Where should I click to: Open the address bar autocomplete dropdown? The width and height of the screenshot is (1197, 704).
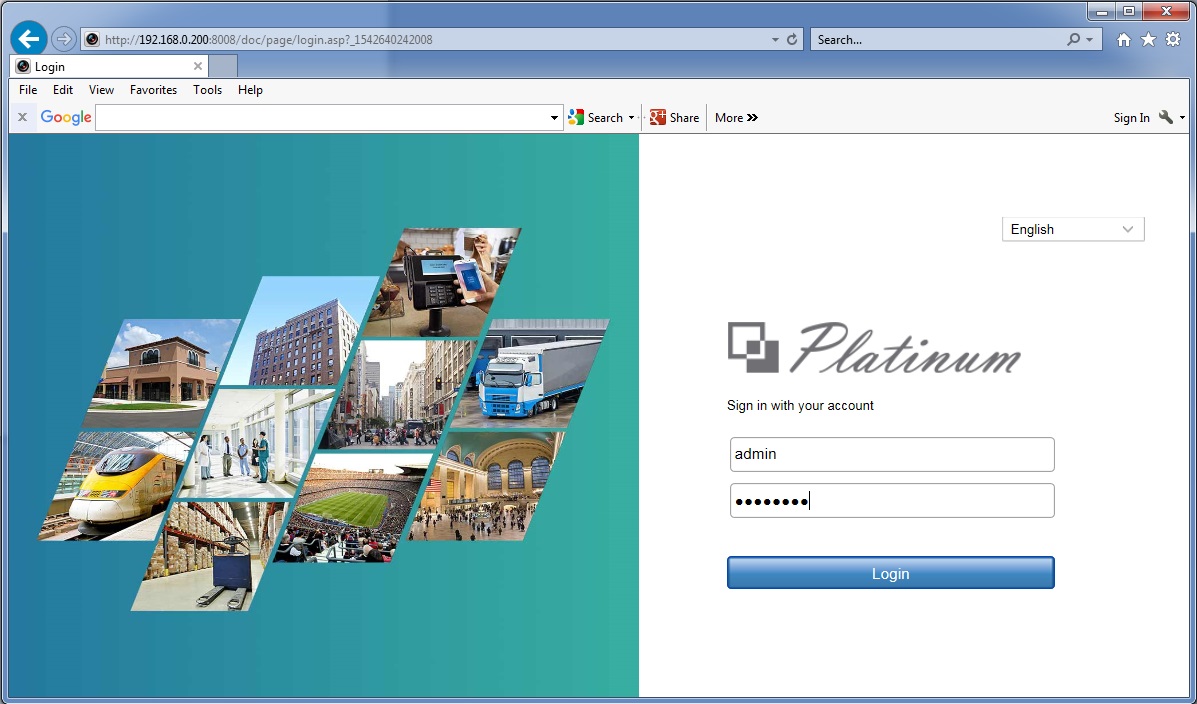(x=775, y=40)
